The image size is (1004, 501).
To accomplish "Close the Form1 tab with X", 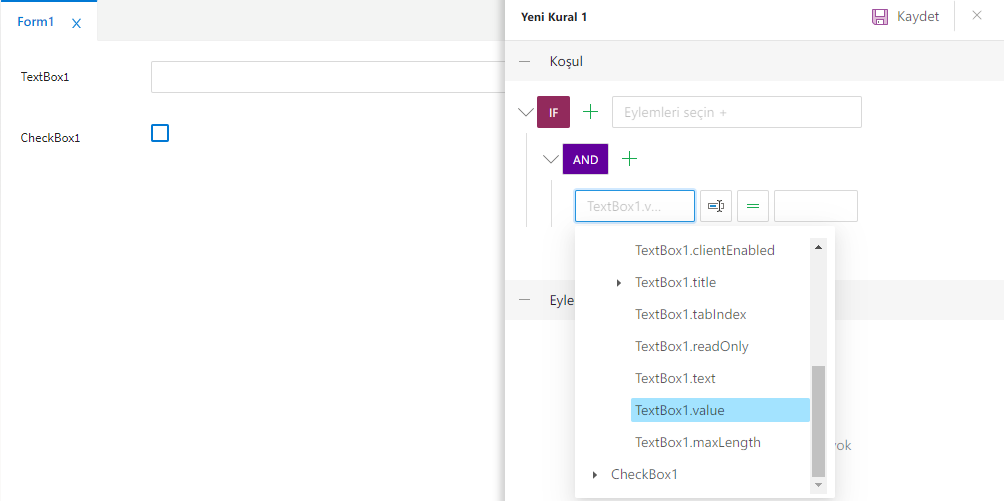I will [76, 23].
